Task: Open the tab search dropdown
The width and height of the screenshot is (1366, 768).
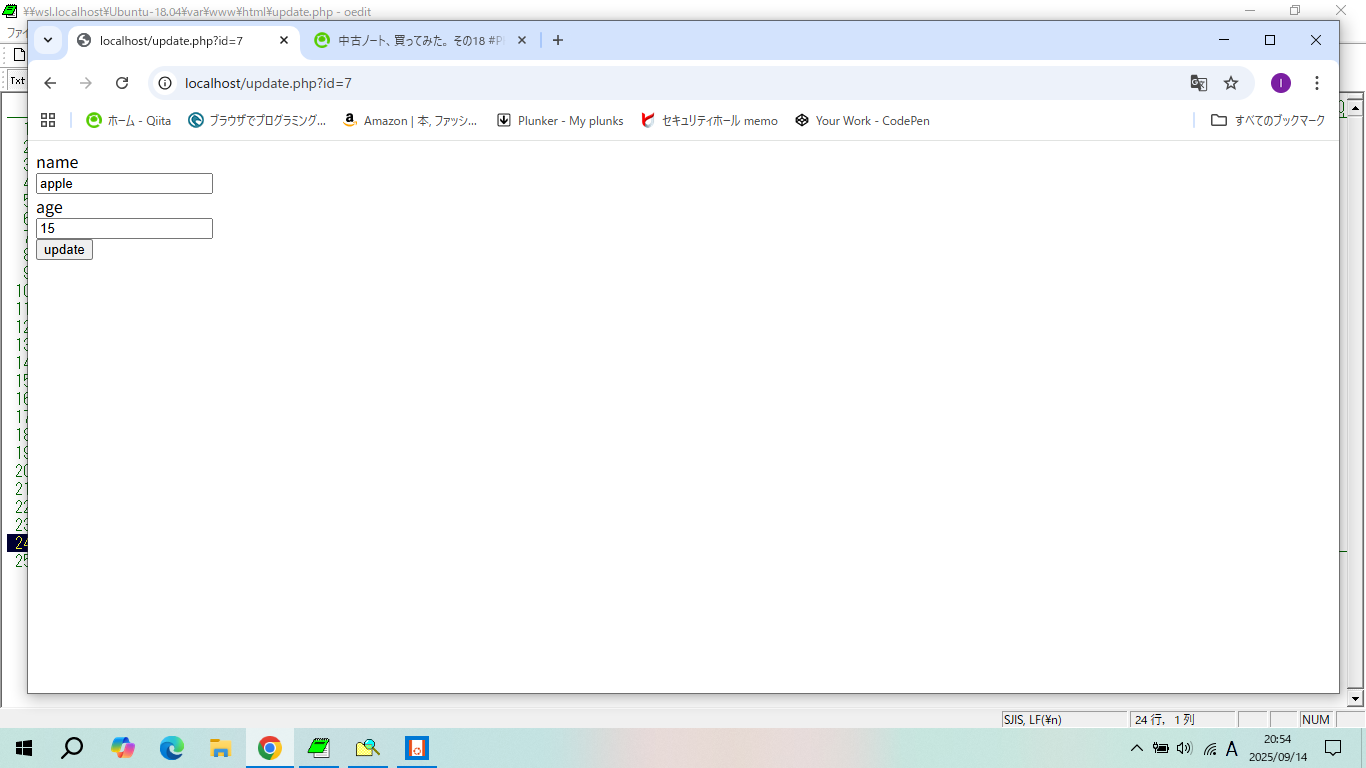Action: [x=48, y=40]
